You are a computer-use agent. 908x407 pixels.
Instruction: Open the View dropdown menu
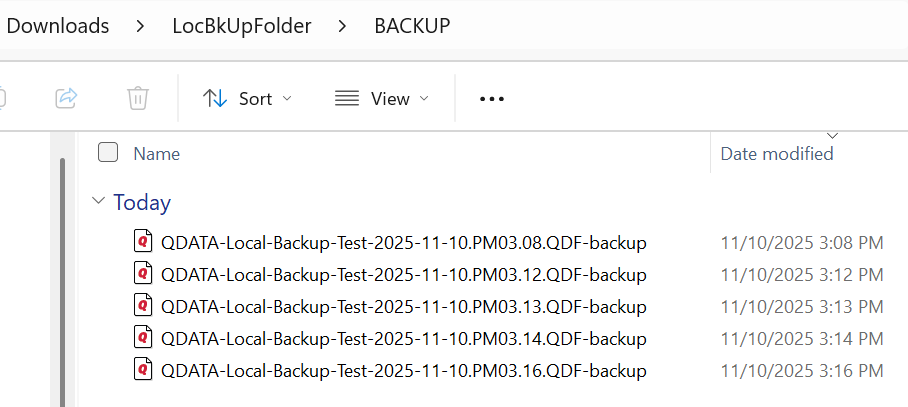[x=381, y=98]
